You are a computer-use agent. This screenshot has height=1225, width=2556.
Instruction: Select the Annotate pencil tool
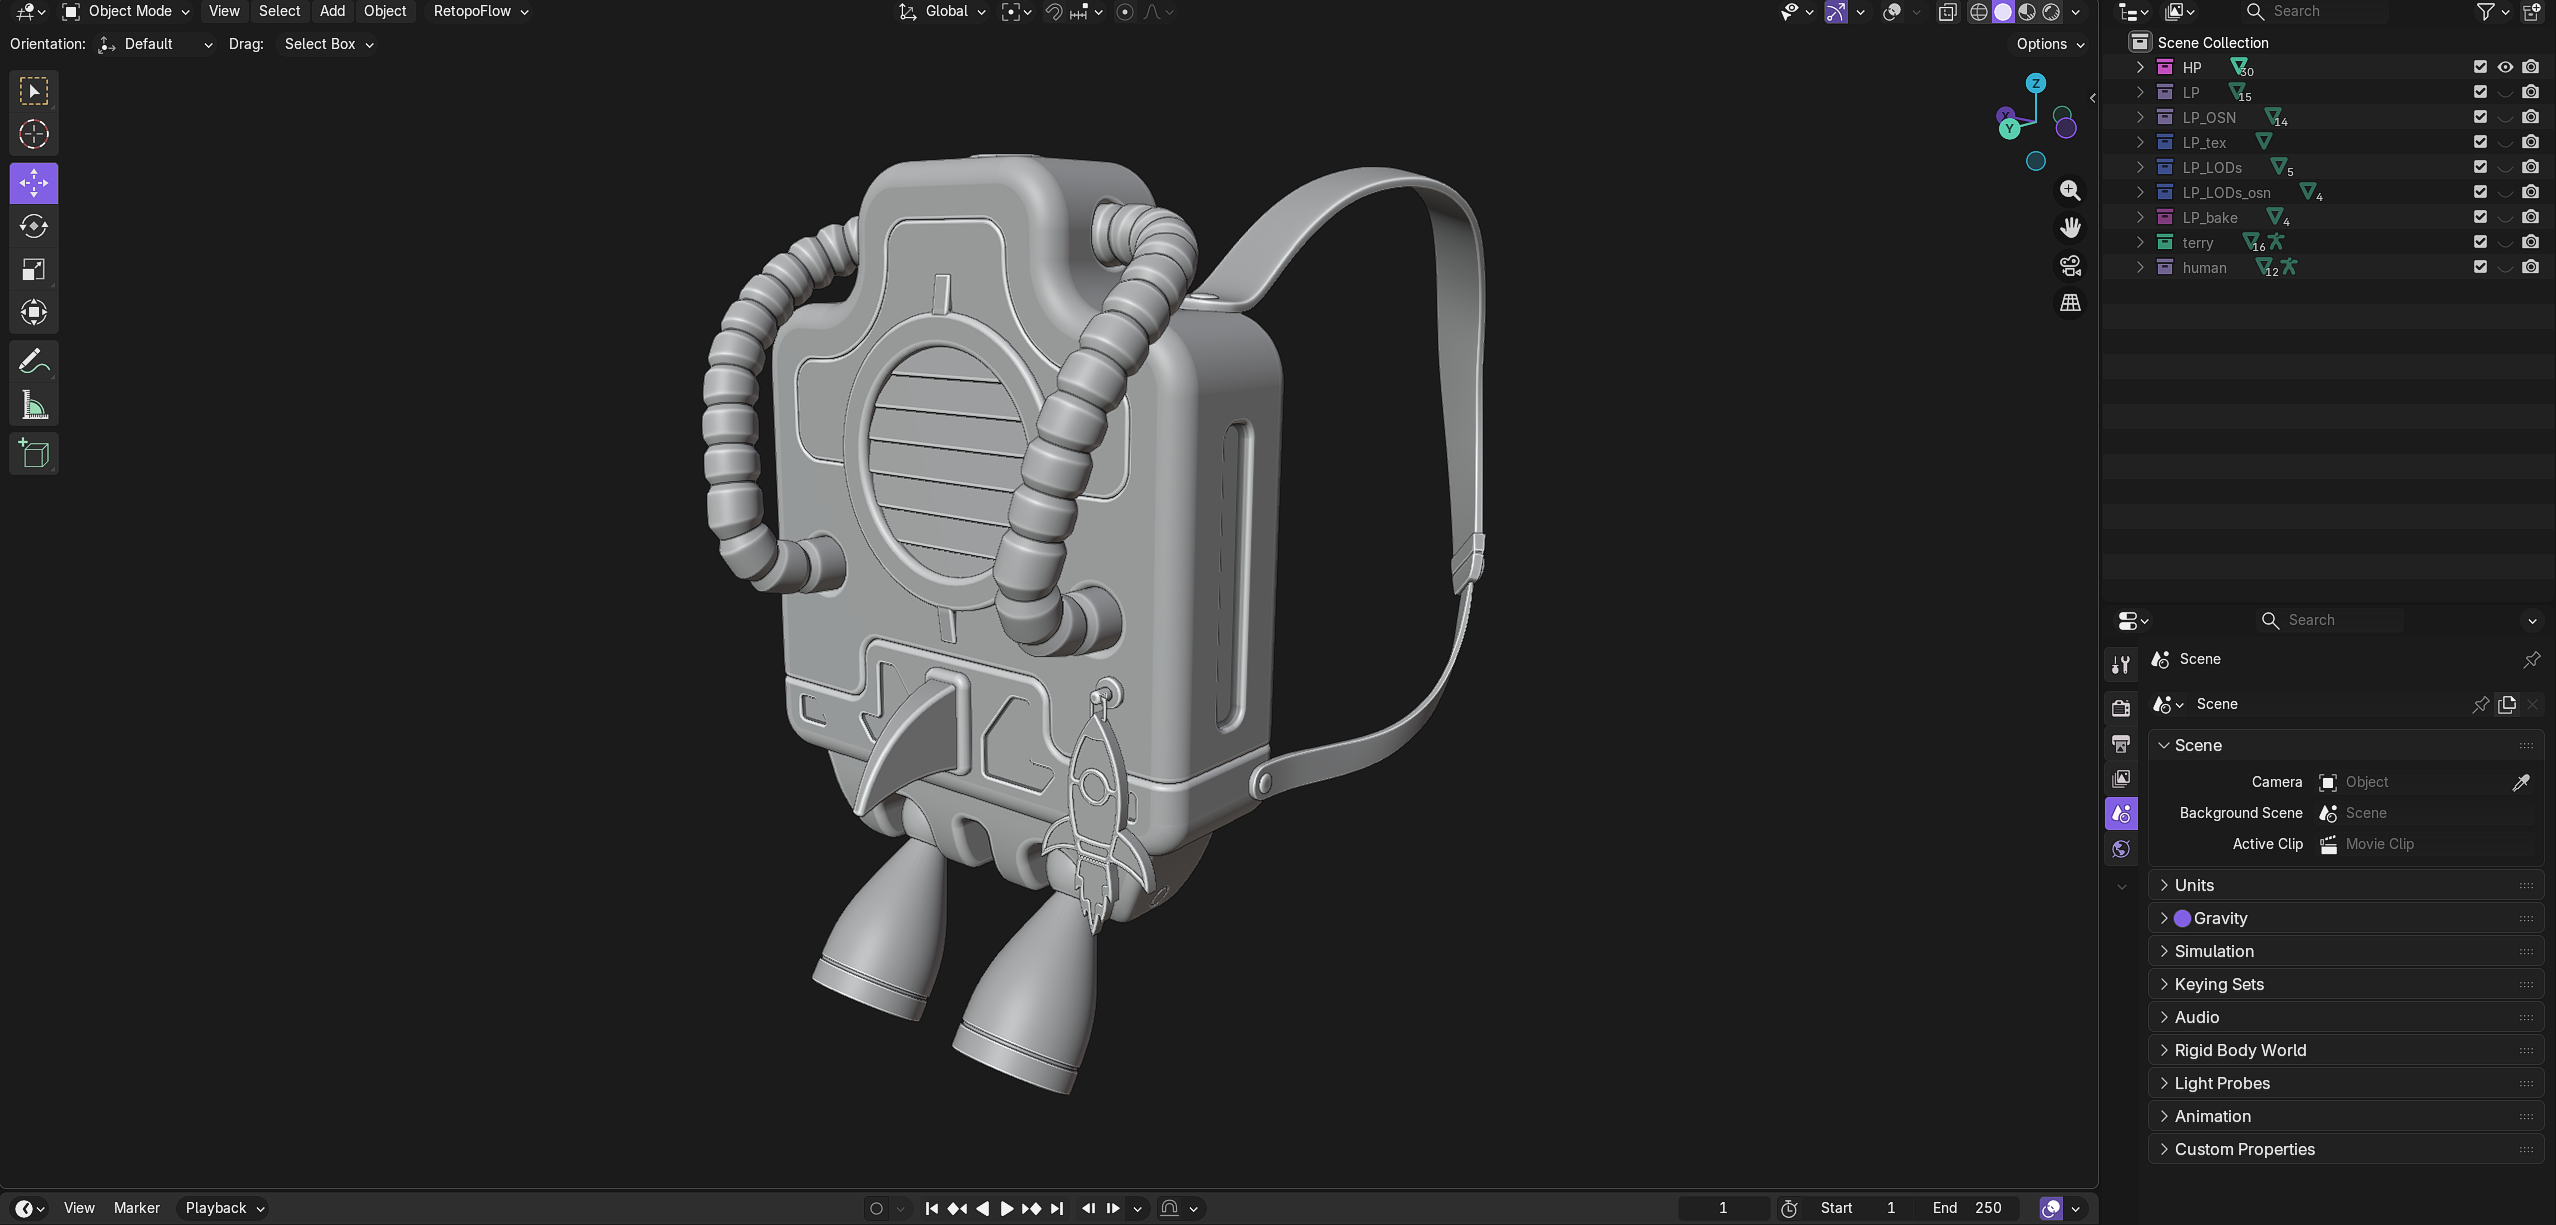(x=33, y=361)
